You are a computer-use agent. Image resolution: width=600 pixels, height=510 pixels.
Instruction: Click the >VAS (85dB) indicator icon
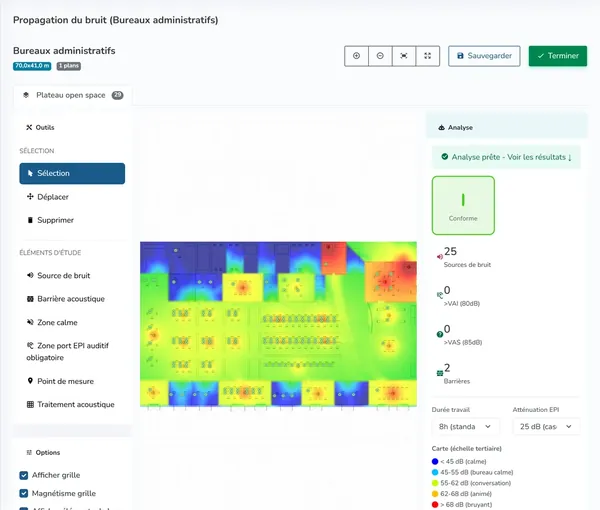[x=440, y=334]
